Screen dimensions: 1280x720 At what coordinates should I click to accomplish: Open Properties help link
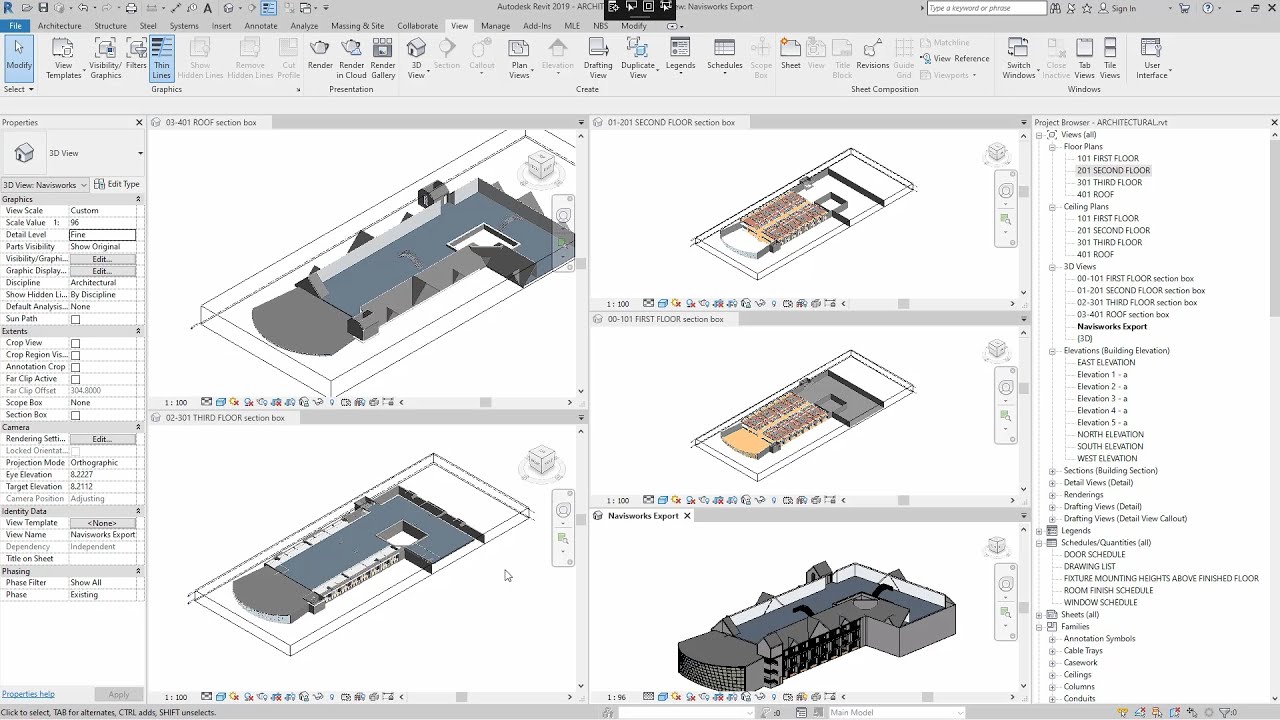point(28,694)
